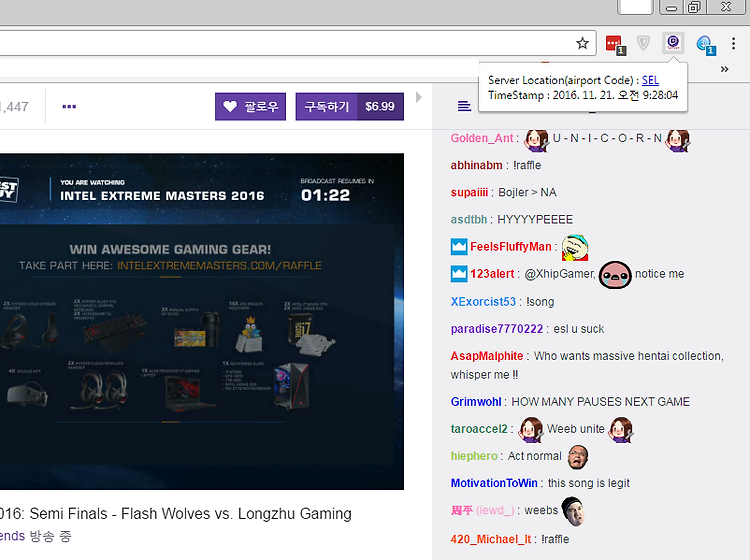The width and height of the screenshot is (750, 560).
Task: Click the 'this song is legit' chat message
Action: (588, 483)
